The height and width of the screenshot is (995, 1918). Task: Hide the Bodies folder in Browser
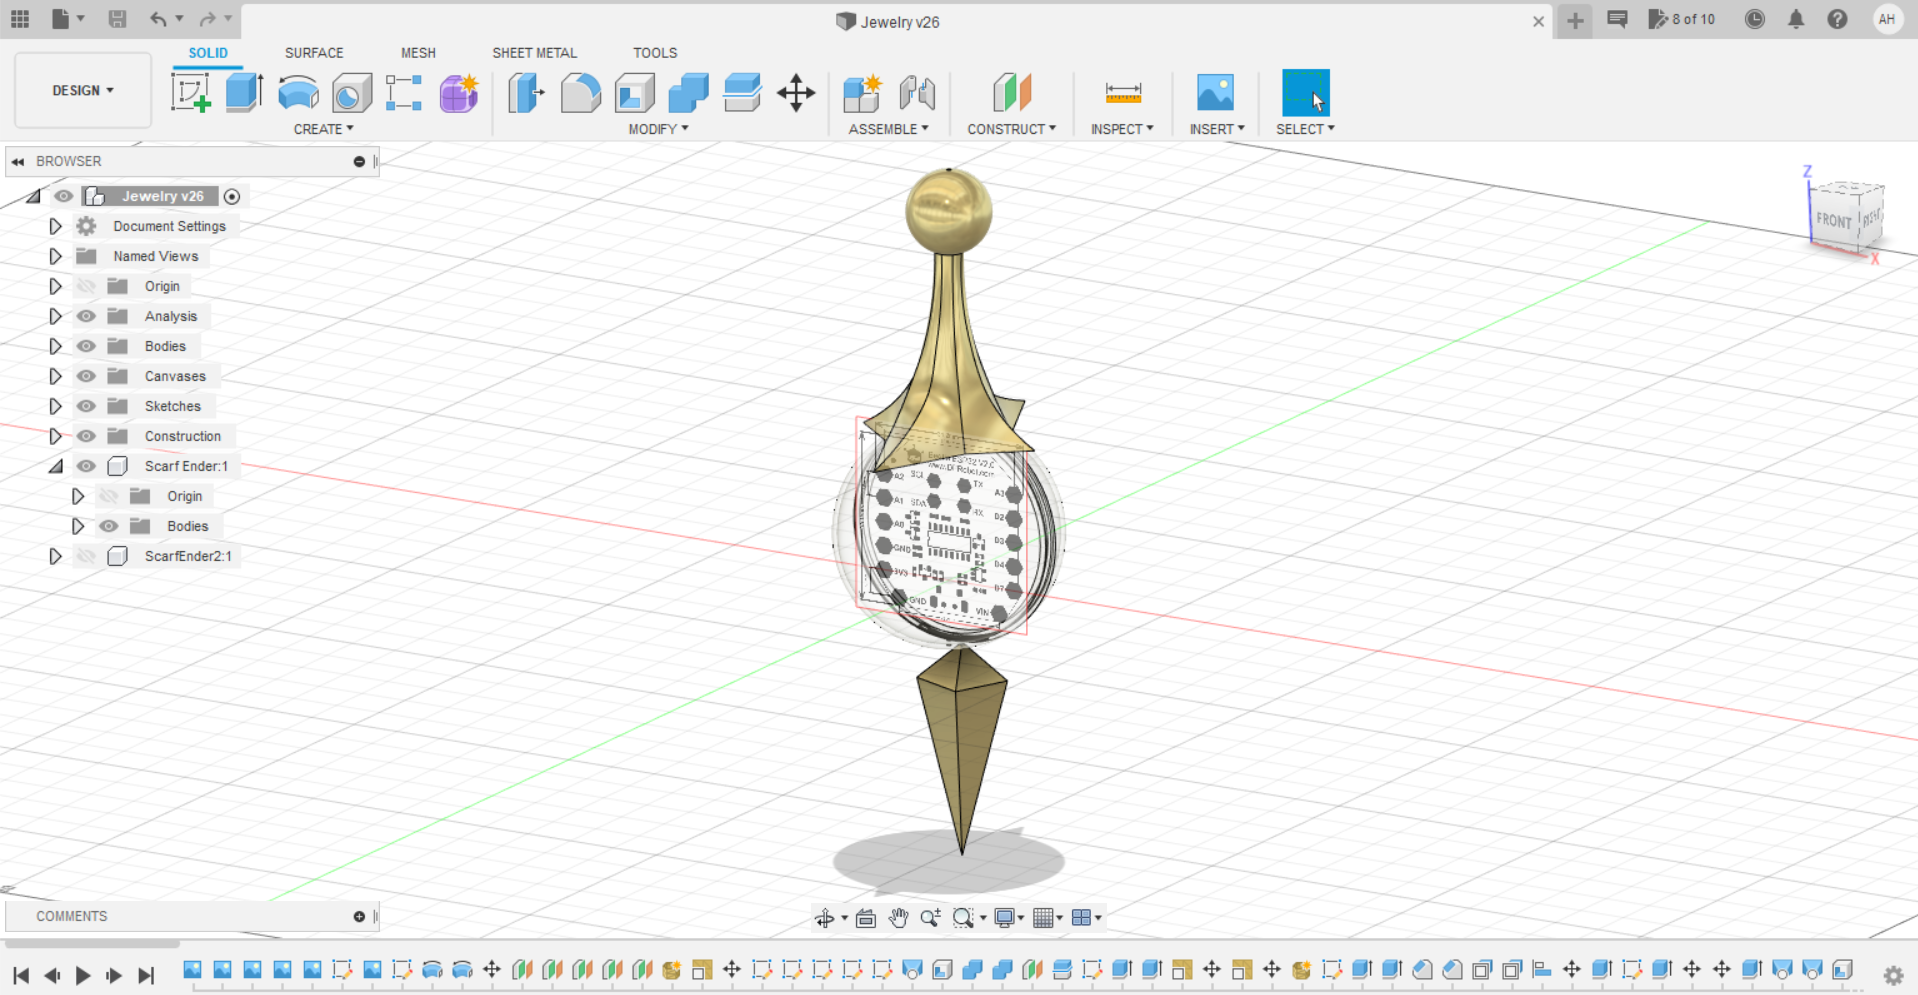(86, 345)
